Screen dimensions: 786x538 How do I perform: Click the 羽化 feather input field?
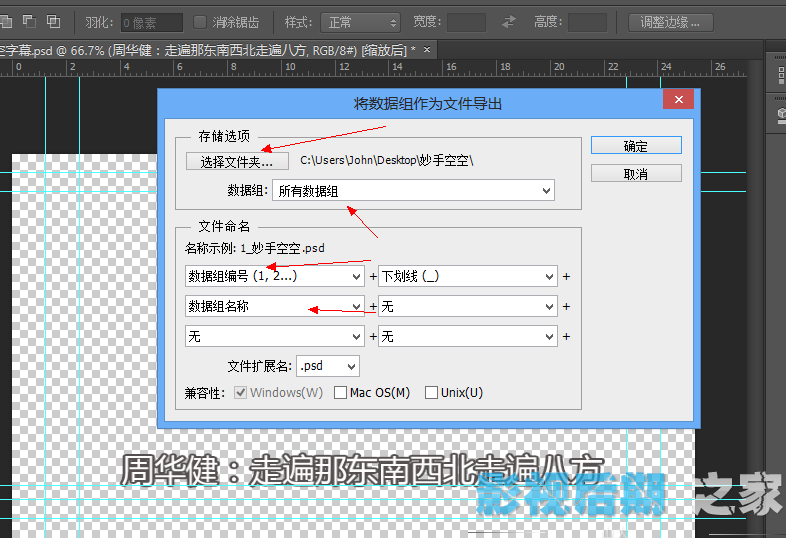151,21
